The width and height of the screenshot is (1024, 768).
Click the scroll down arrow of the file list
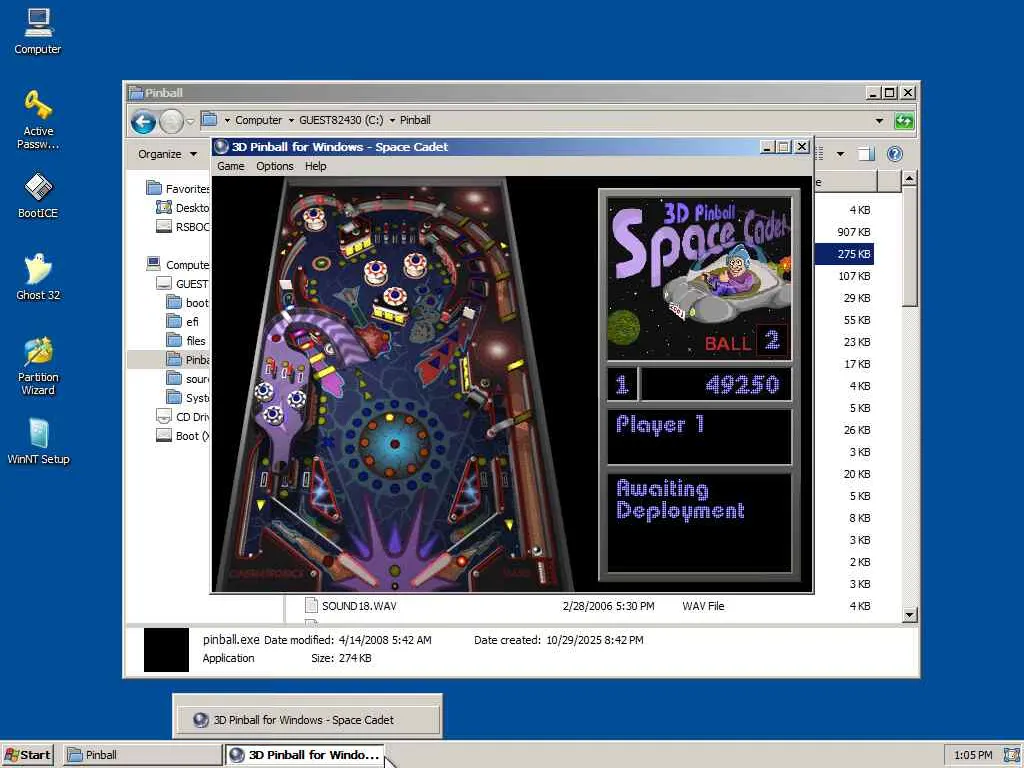coord(909,615)
